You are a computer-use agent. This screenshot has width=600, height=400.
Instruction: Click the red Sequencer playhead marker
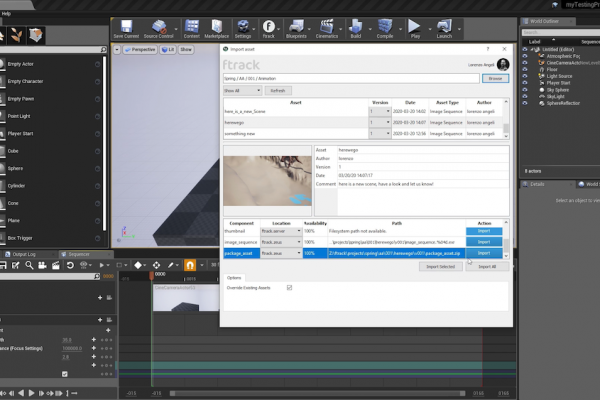coord(152,275)
